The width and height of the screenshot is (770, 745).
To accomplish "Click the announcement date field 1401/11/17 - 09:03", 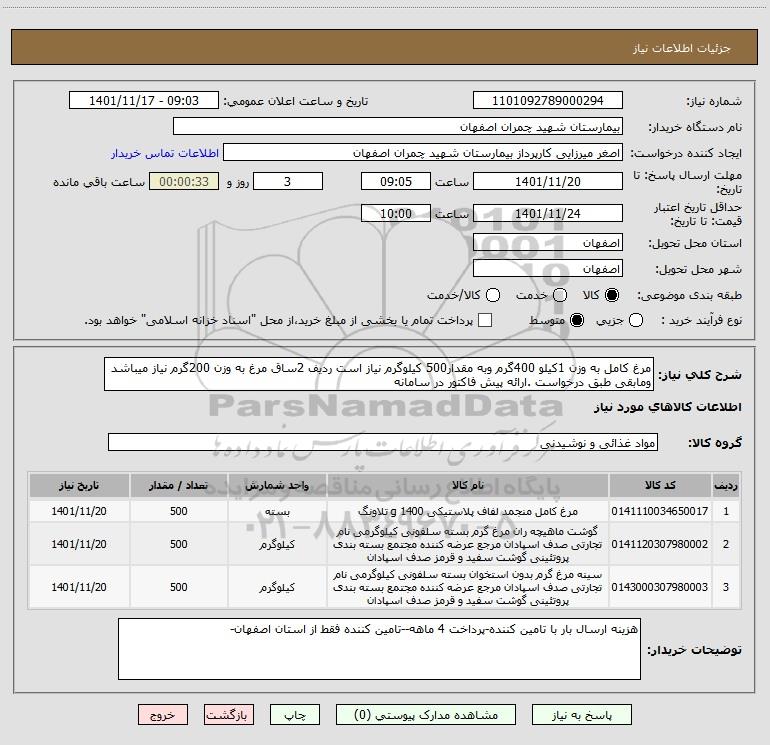I will tap(144, 101).
